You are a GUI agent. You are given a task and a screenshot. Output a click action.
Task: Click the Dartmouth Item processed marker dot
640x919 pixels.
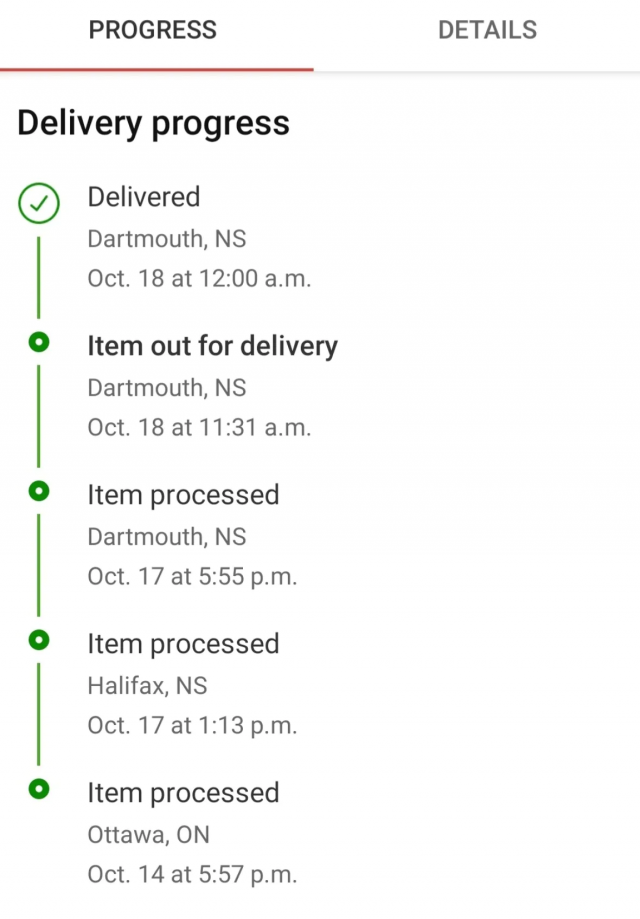coord(39,492)
